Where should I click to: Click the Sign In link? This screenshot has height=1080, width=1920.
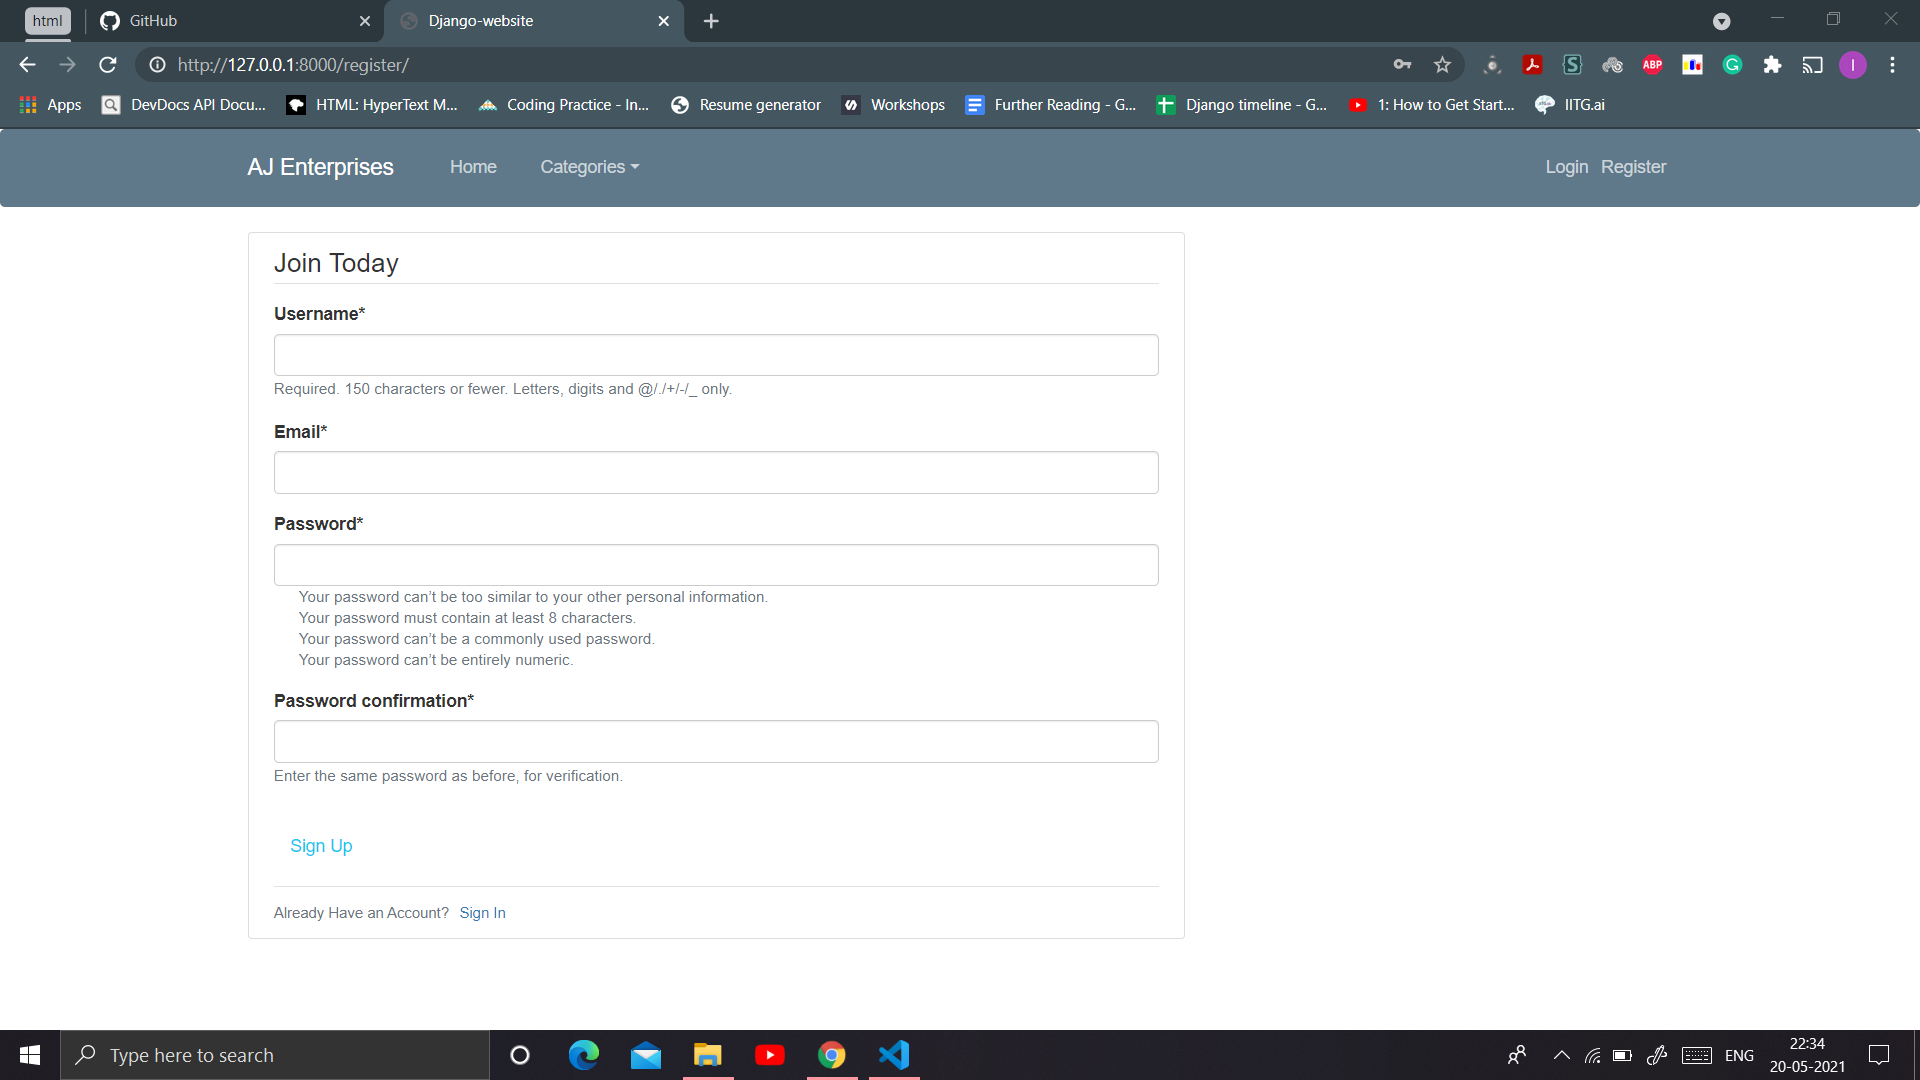pos(482,912)
